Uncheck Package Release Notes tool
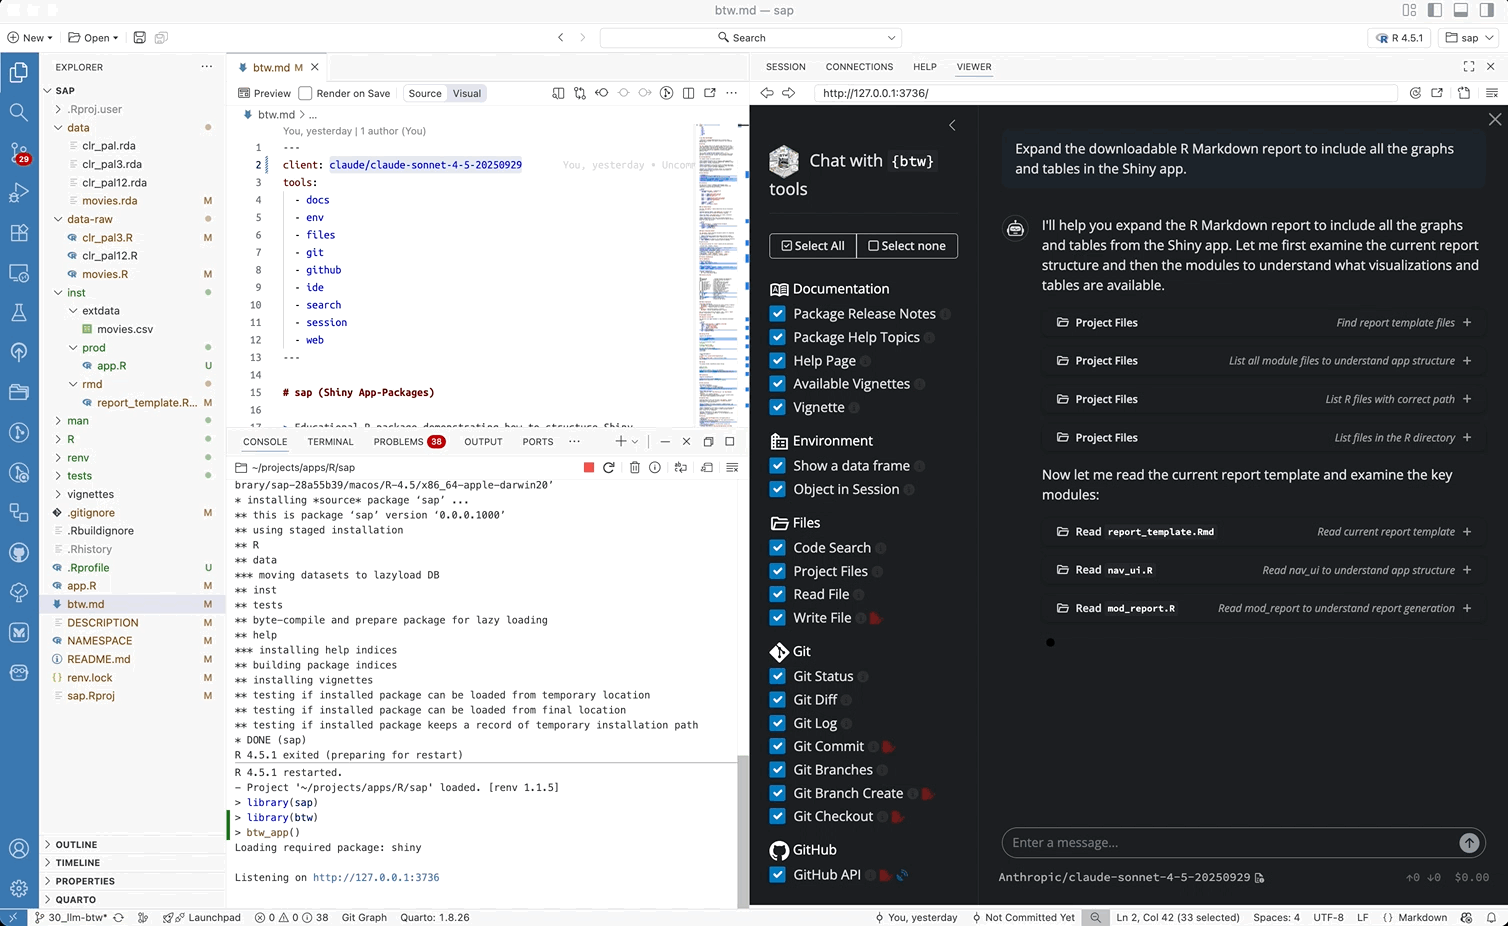This screenshot has height=926, width=1508. [x=777, y=314]
